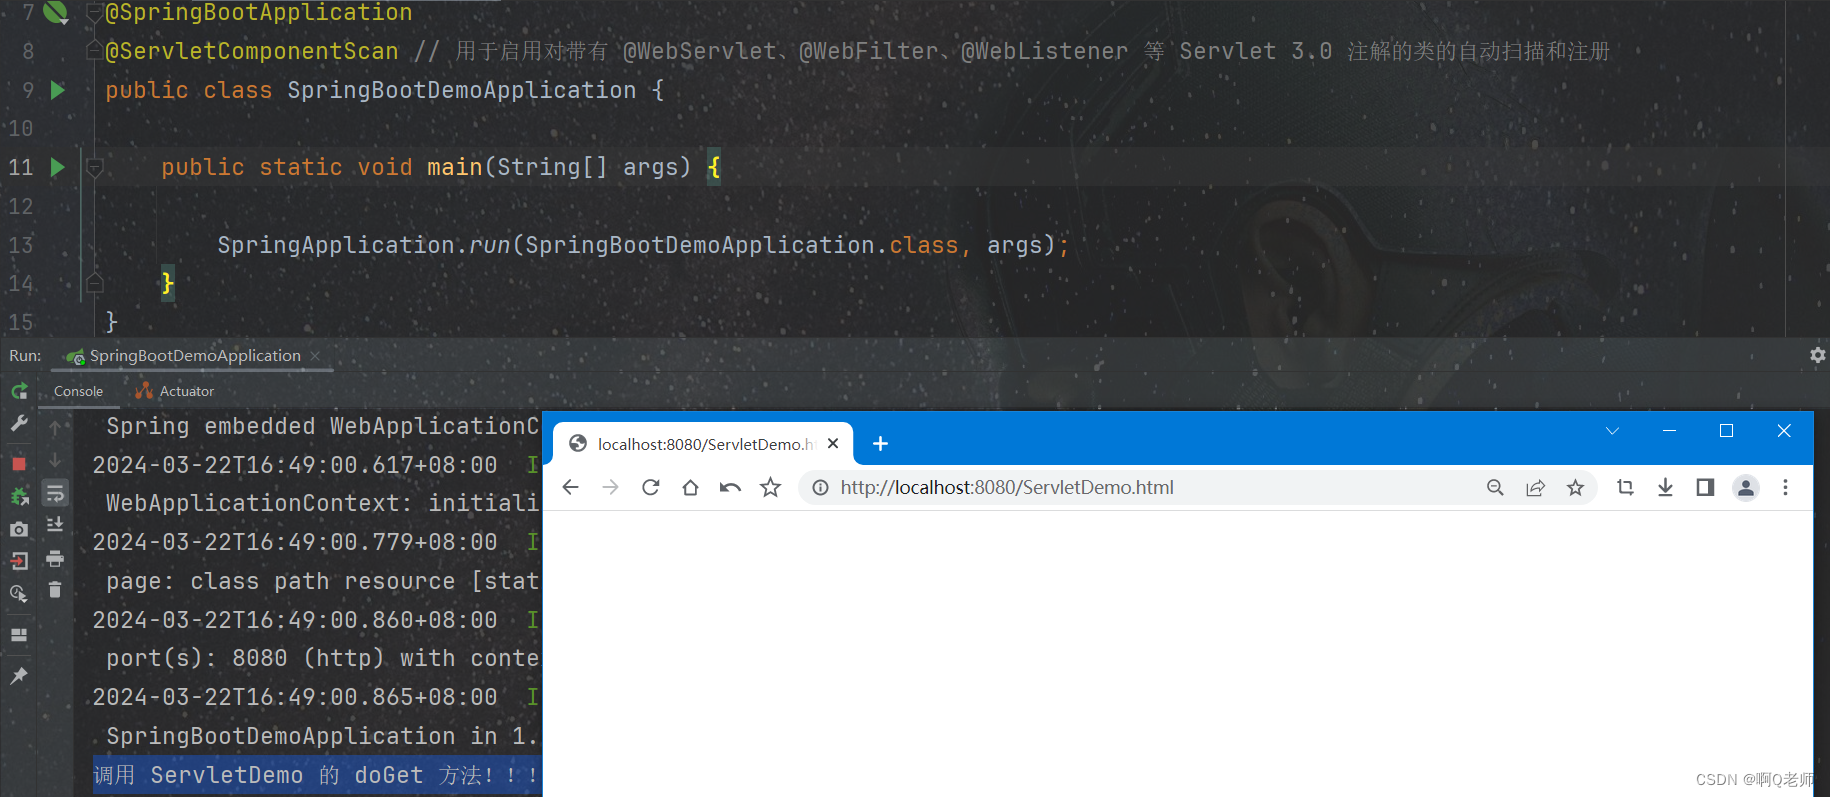Open browser tab search chevron
The image size is (1830, 797).
click(1612, 431)
